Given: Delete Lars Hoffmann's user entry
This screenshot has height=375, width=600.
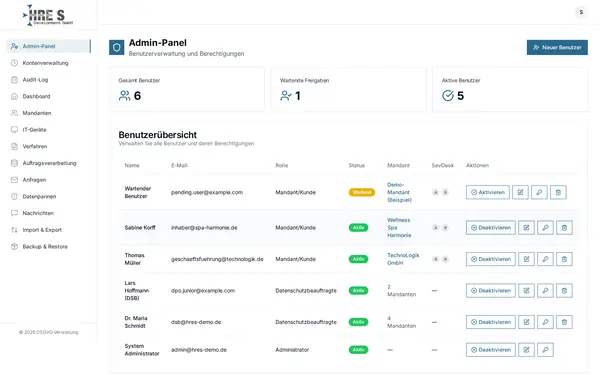Looking at the screenshot, I should [564, 291].
